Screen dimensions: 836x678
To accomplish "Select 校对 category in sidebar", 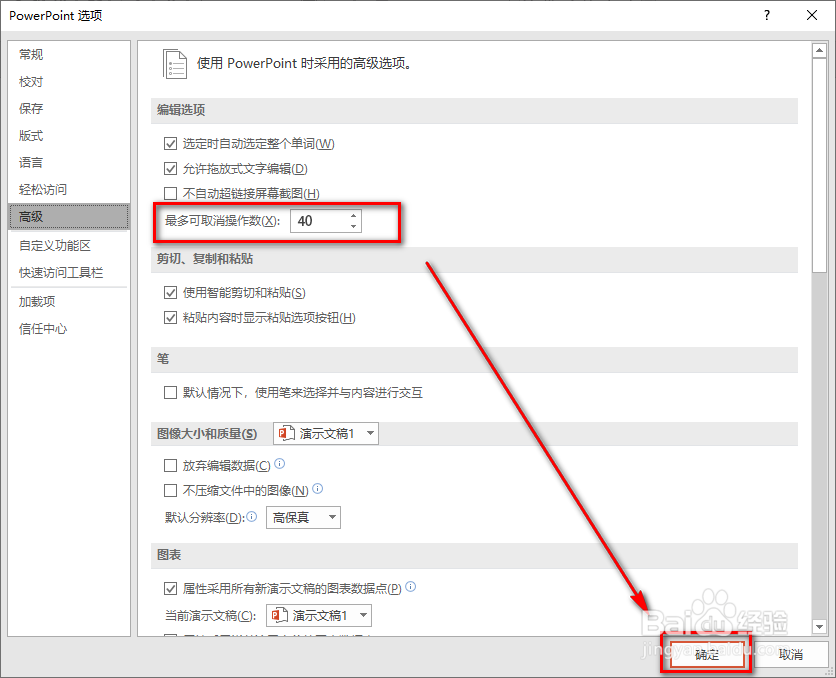I will (x=69, y=82).
